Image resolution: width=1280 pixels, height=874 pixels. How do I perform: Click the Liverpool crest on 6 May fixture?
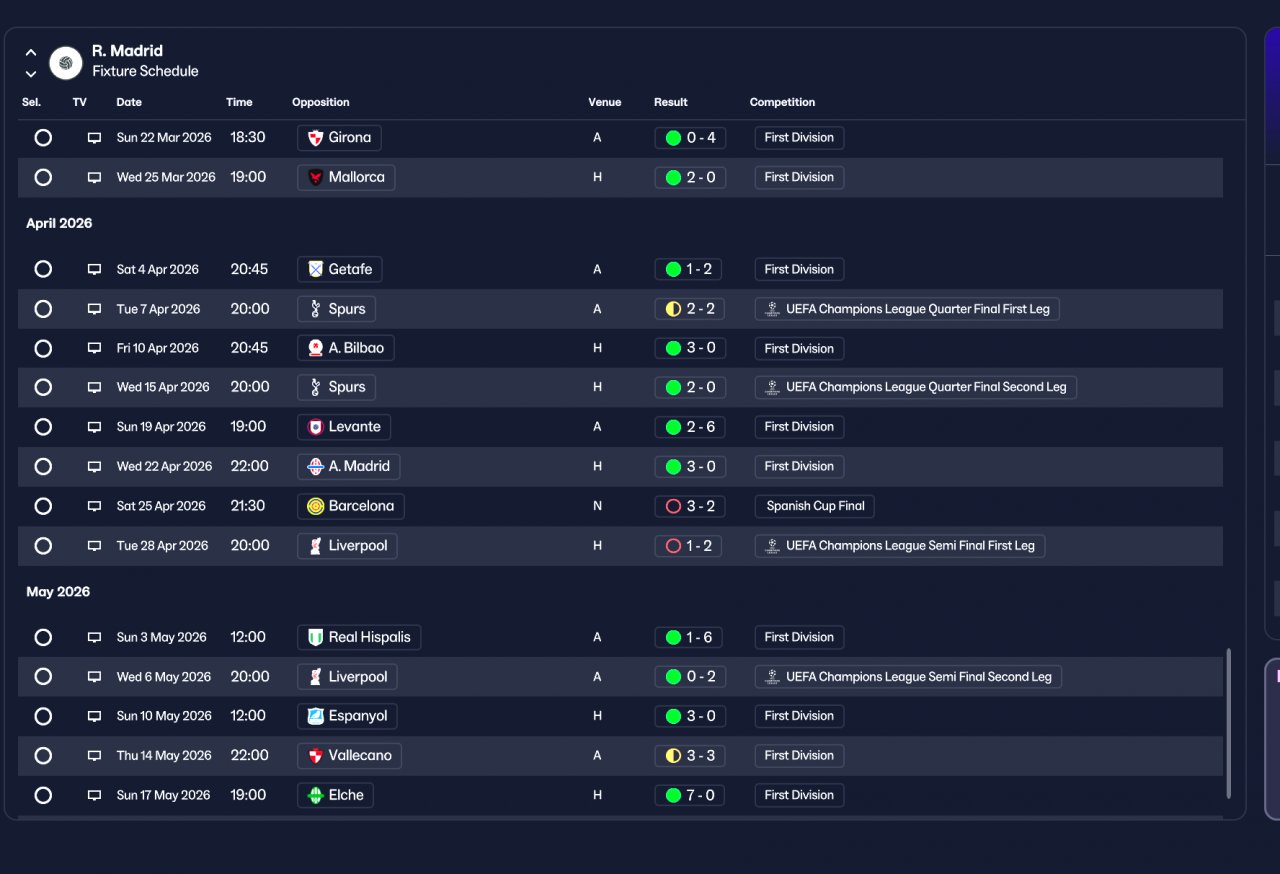tap(316, 677)
